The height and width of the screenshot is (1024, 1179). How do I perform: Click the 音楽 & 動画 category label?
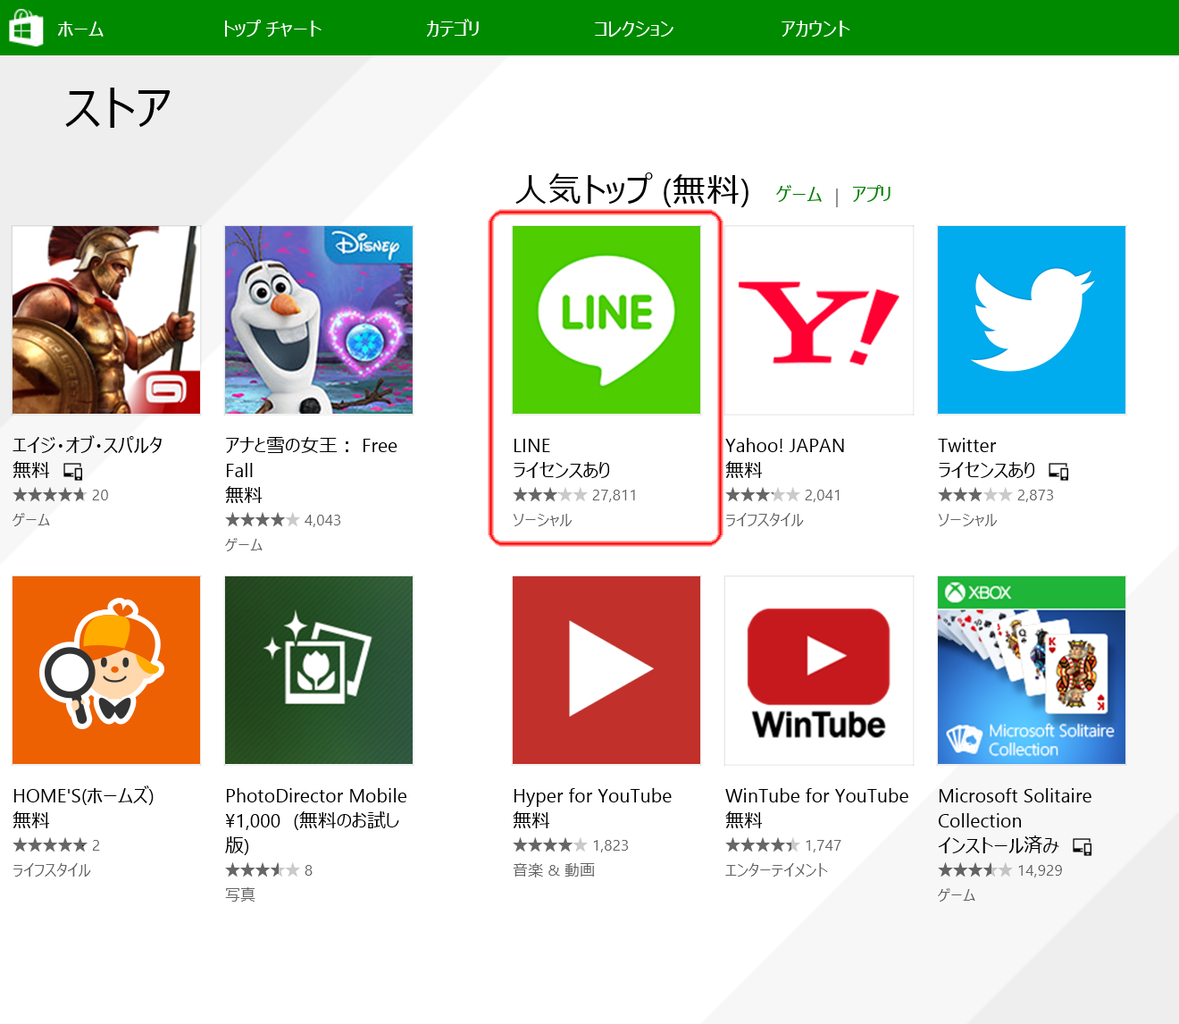coord(554,870)
